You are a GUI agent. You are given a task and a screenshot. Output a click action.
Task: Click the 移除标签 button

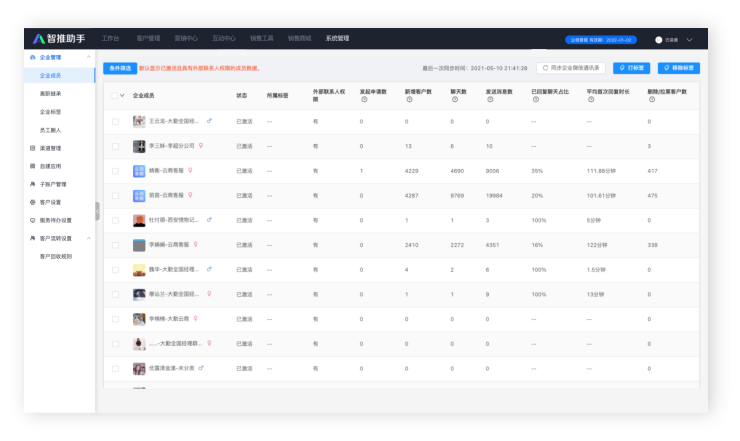pos(679,68)
